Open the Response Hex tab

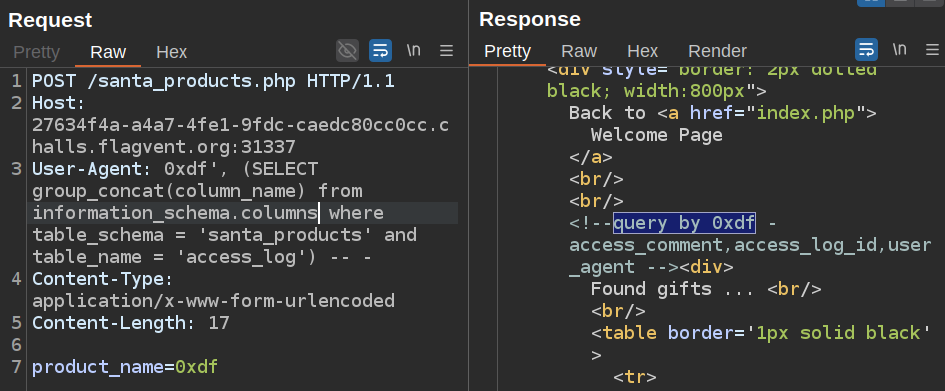642,51
